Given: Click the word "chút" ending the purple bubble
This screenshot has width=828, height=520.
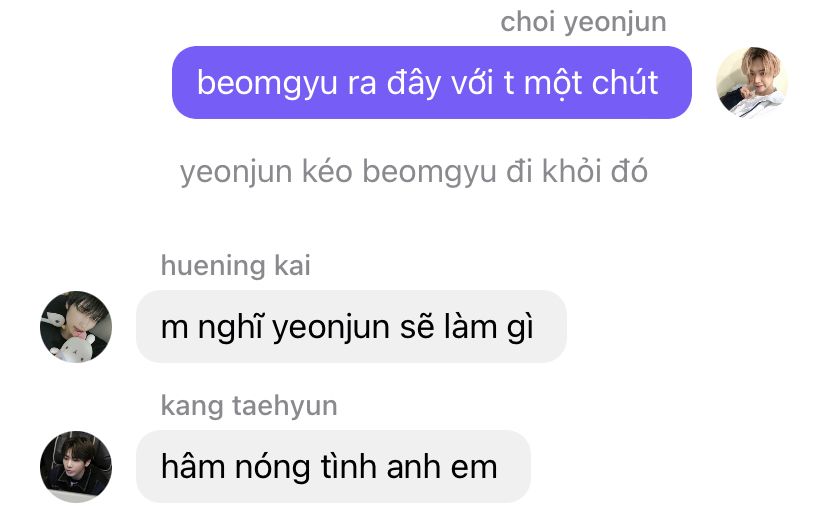Looking at the screenshot, I should pyautogui.click(x=625, y=82).
